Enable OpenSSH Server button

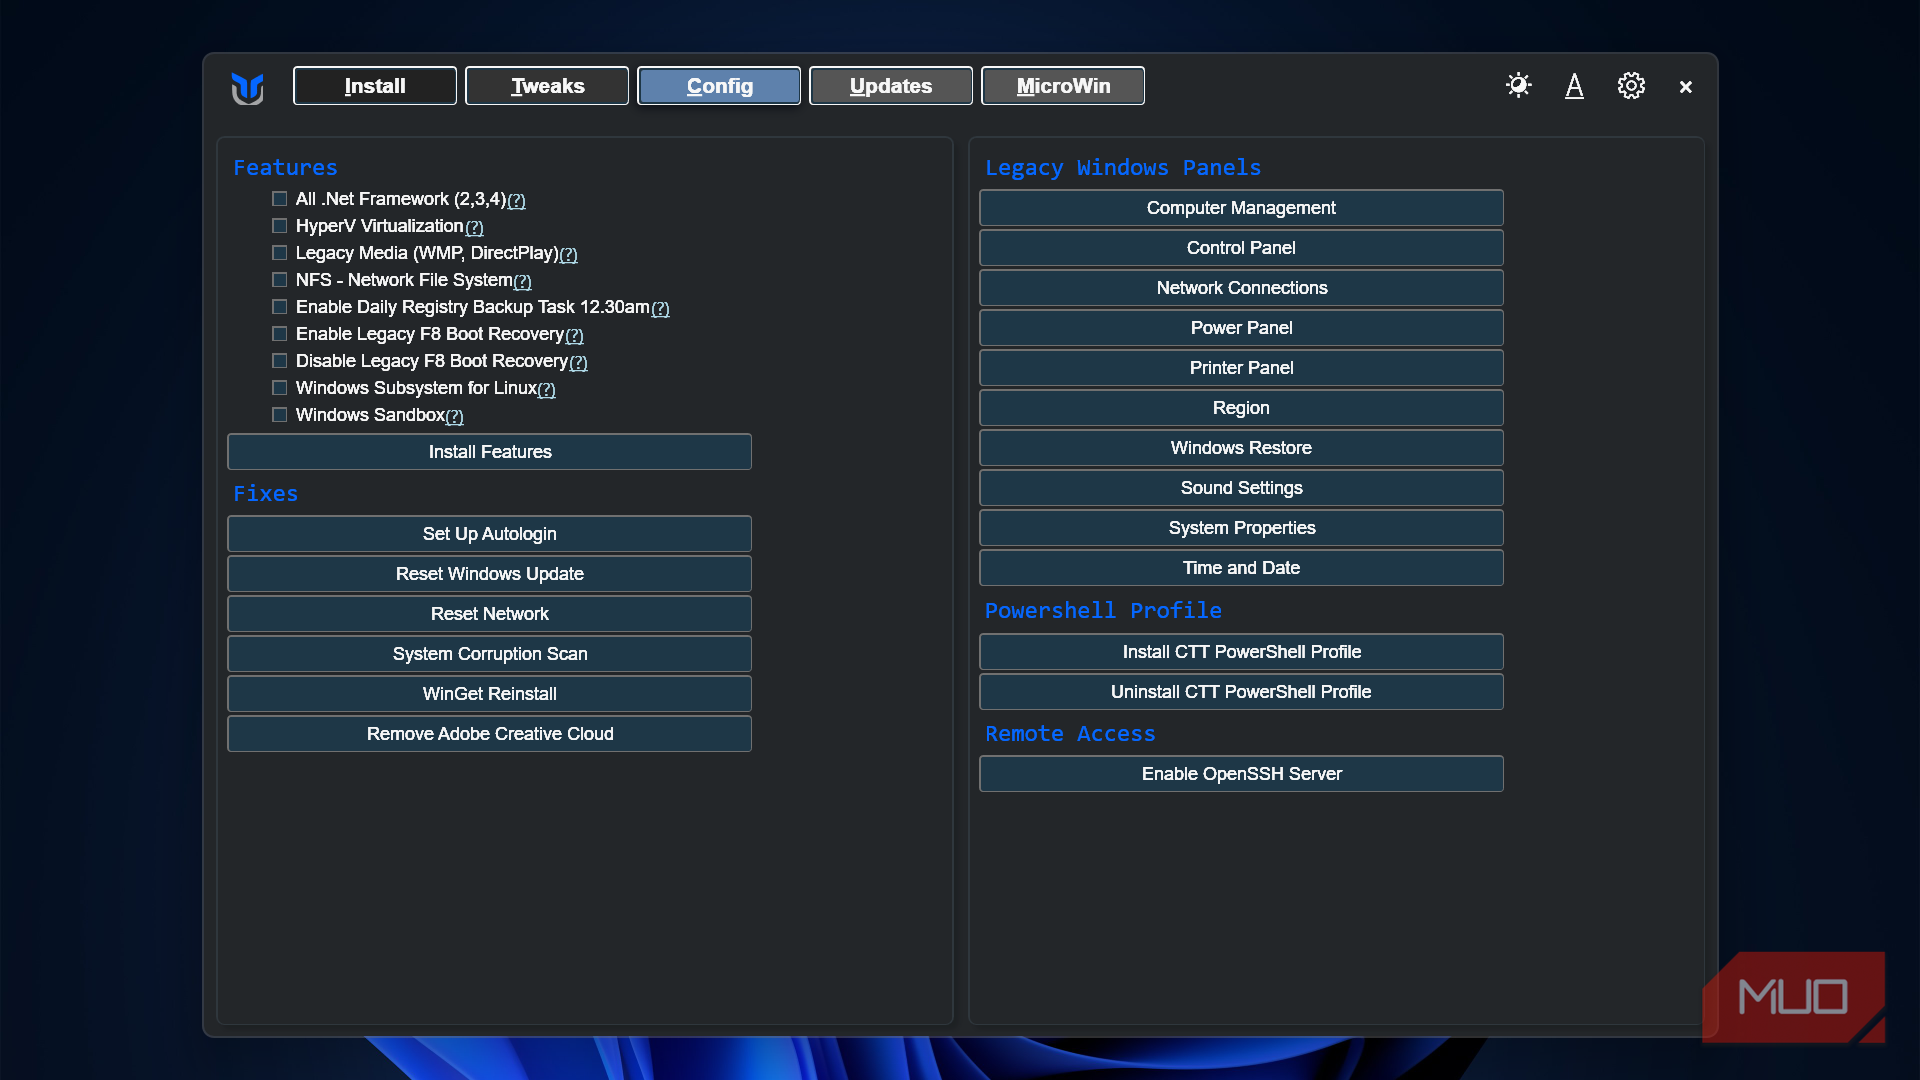(1241, 774)
